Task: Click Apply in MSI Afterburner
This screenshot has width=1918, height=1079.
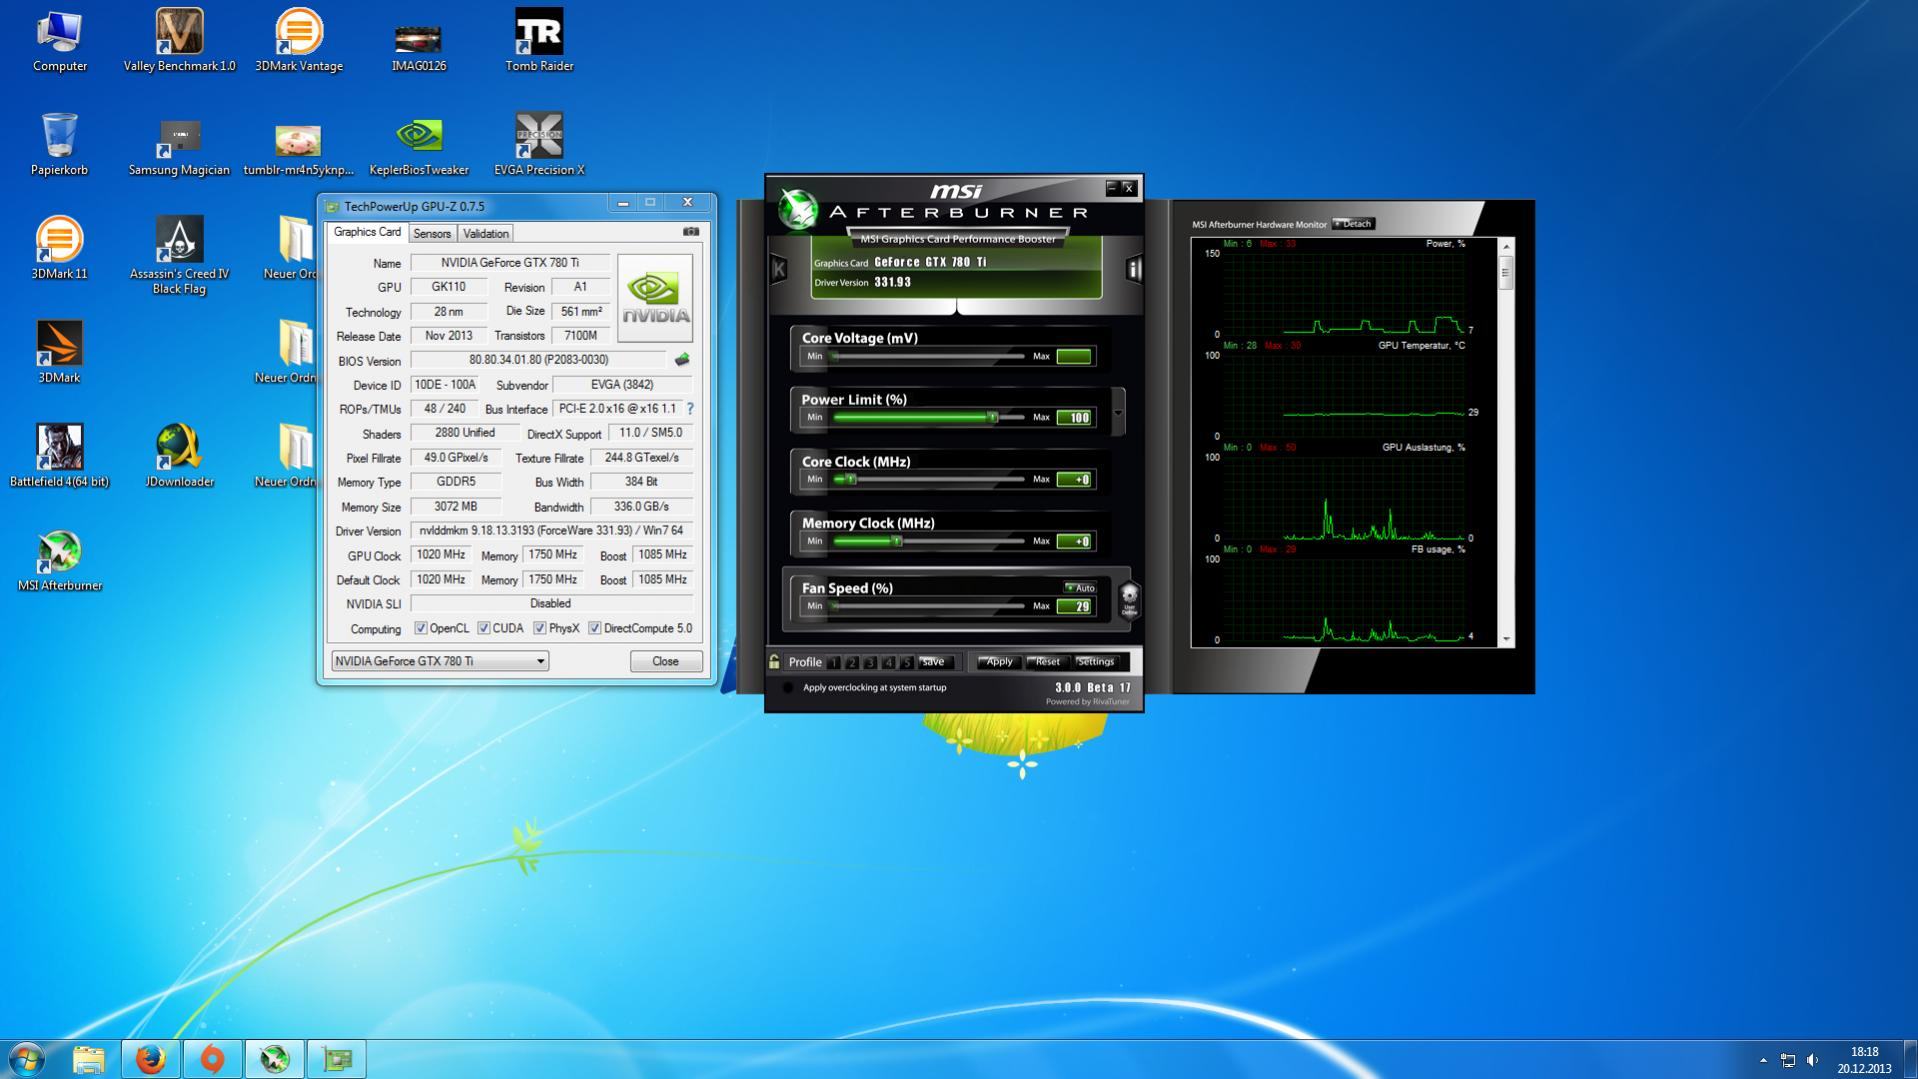Action: (x=999, y=662)
